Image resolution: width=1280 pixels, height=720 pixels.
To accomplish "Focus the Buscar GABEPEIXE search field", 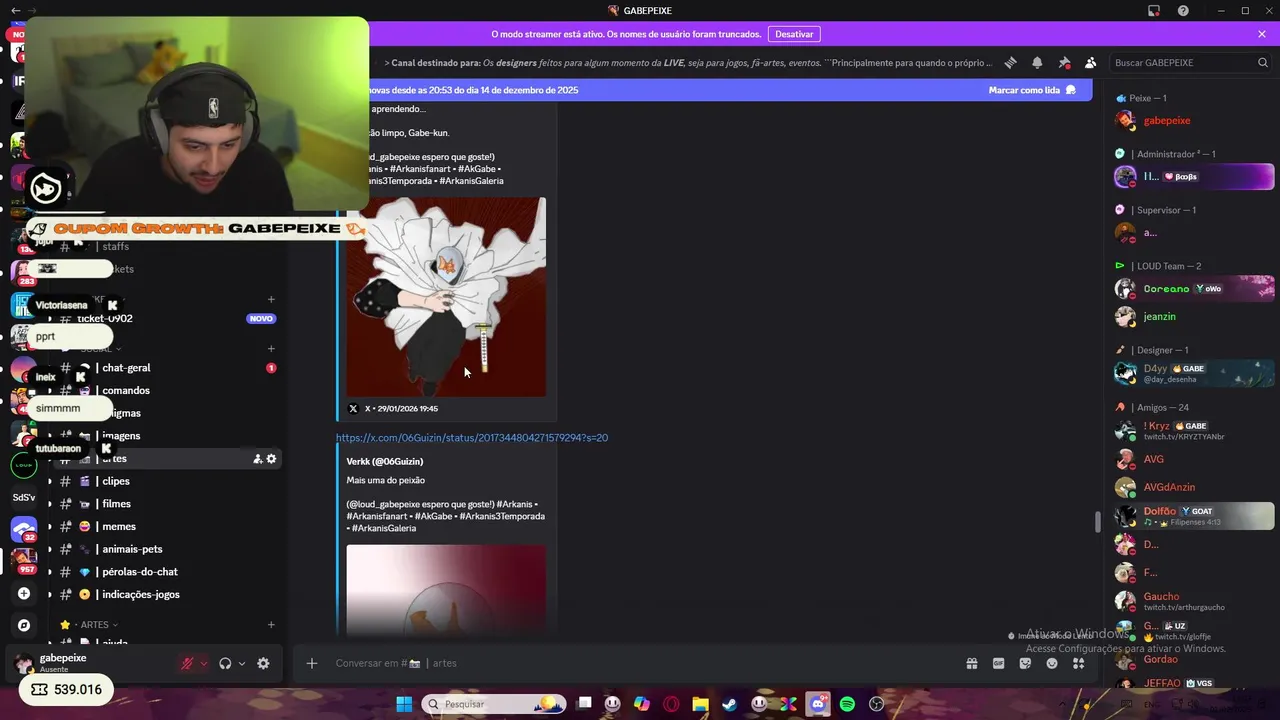I will (1190, 62).
